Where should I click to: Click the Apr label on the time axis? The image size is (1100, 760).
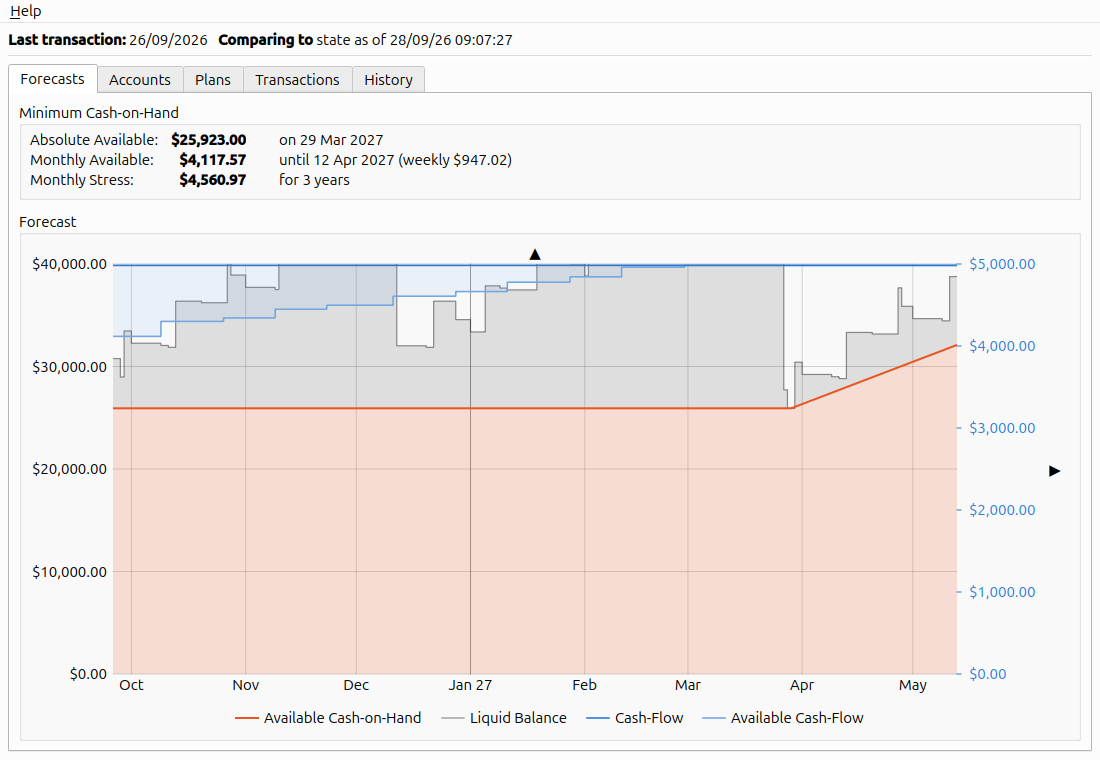(x=802, y=685)
